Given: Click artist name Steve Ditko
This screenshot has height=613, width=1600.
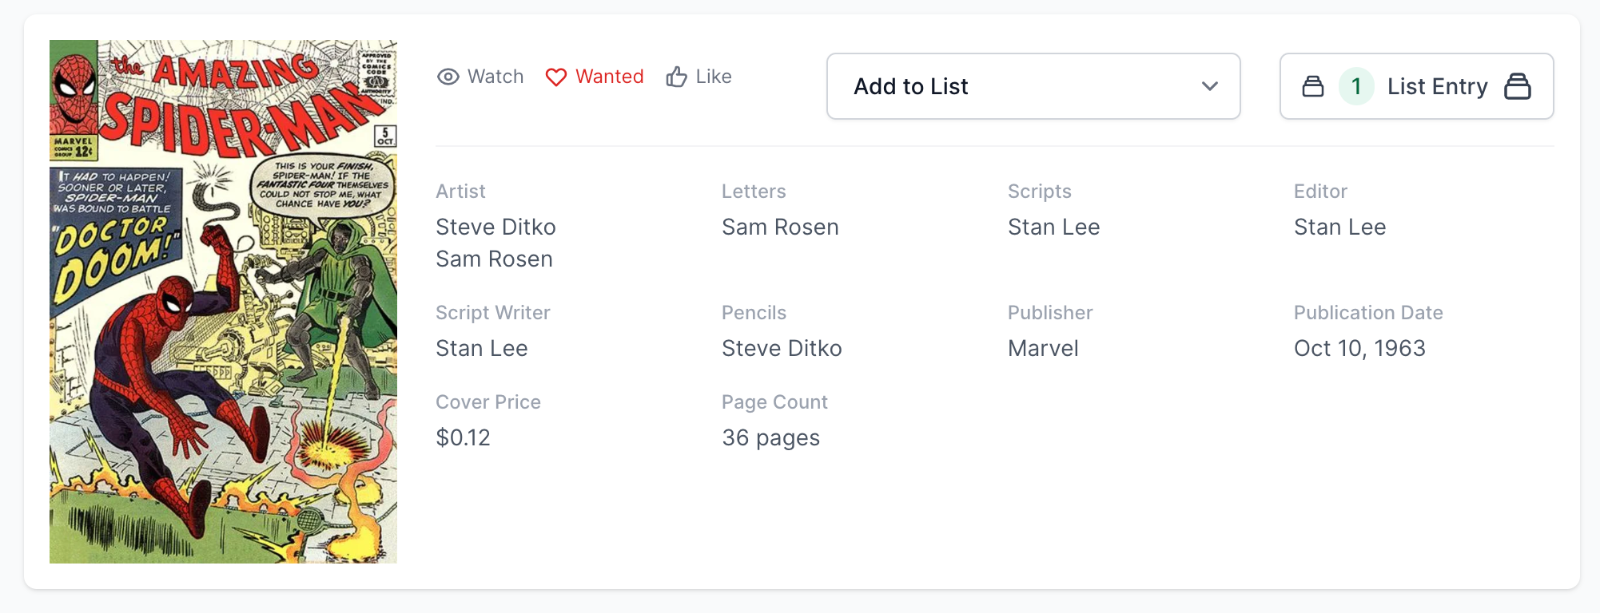Looking at the screenshot, I should 495,227.
